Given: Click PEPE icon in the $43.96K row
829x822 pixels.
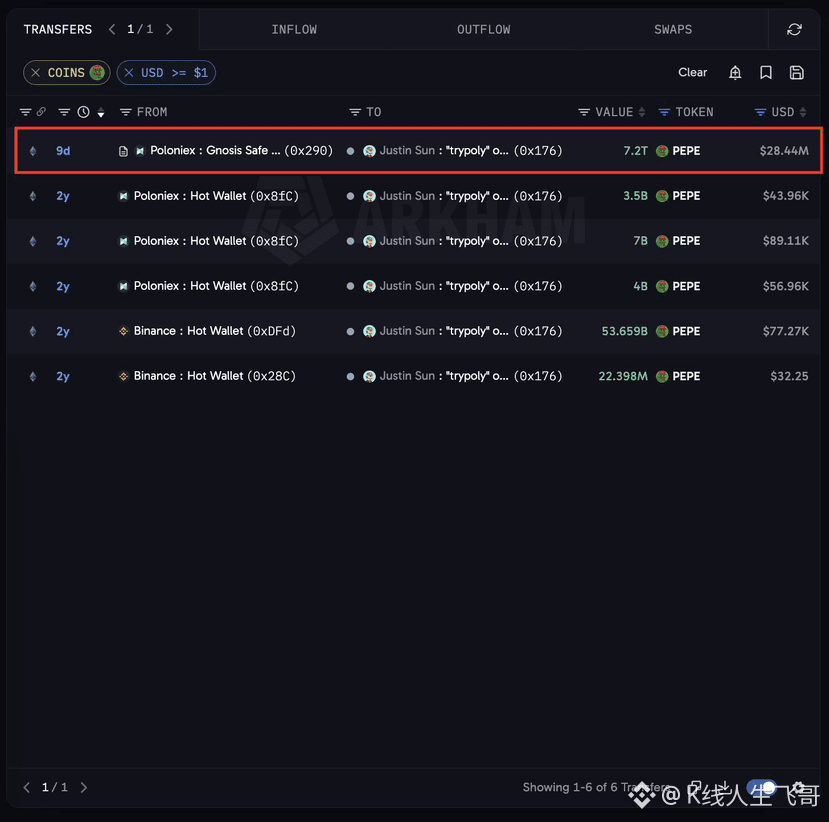Looking at the screenshot, I should coord(662,196).
